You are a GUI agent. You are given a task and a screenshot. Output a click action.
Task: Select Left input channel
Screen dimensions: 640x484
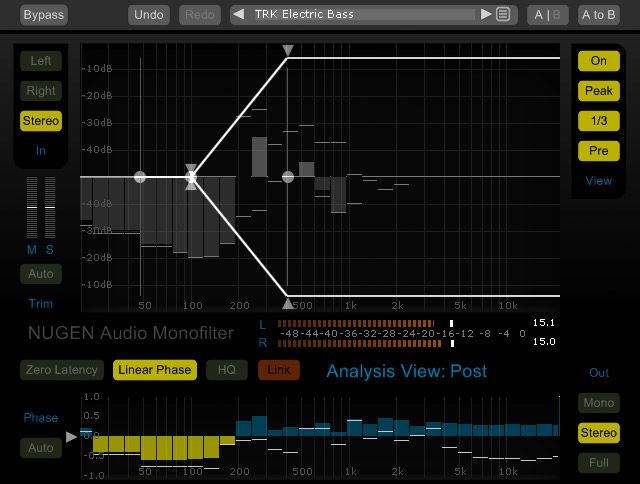[41, 61]
